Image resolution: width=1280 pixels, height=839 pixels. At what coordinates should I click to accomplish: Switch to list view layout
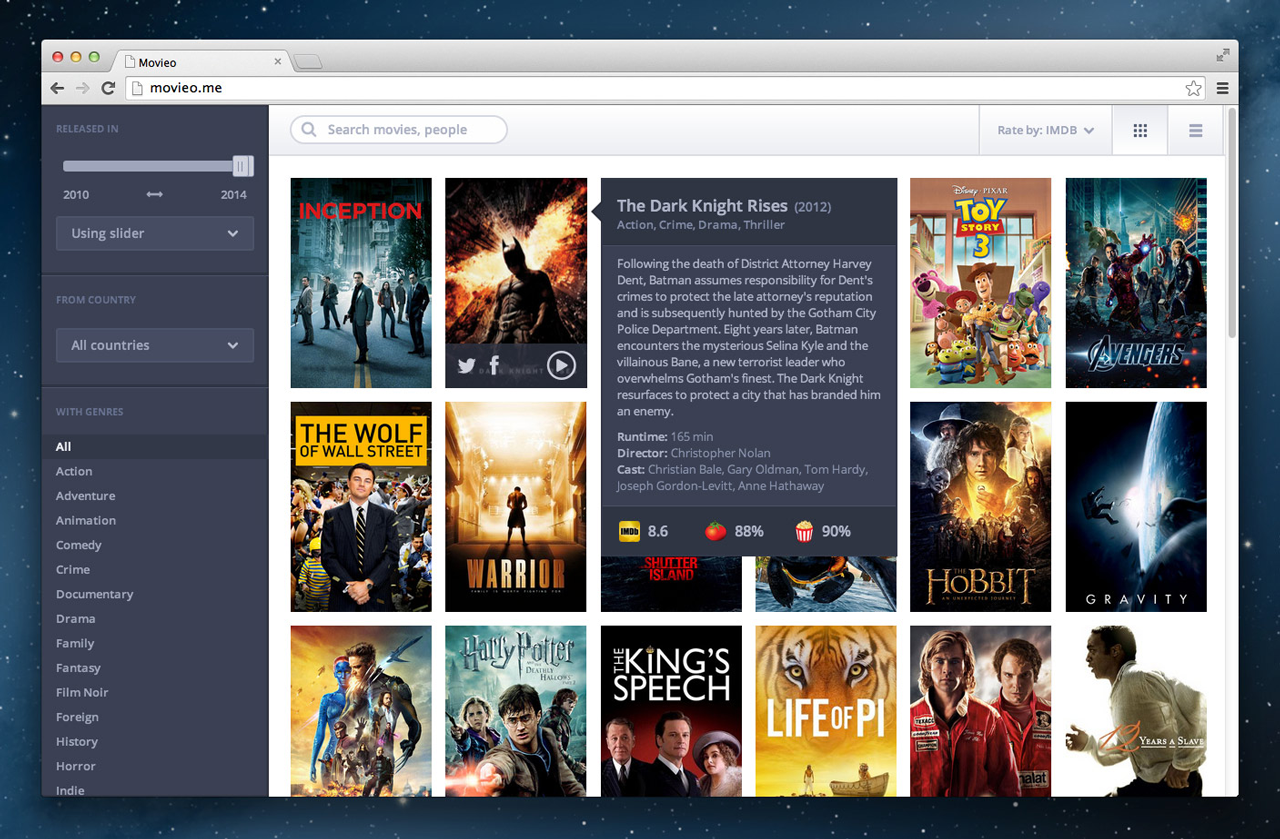tap(1195, 129)
